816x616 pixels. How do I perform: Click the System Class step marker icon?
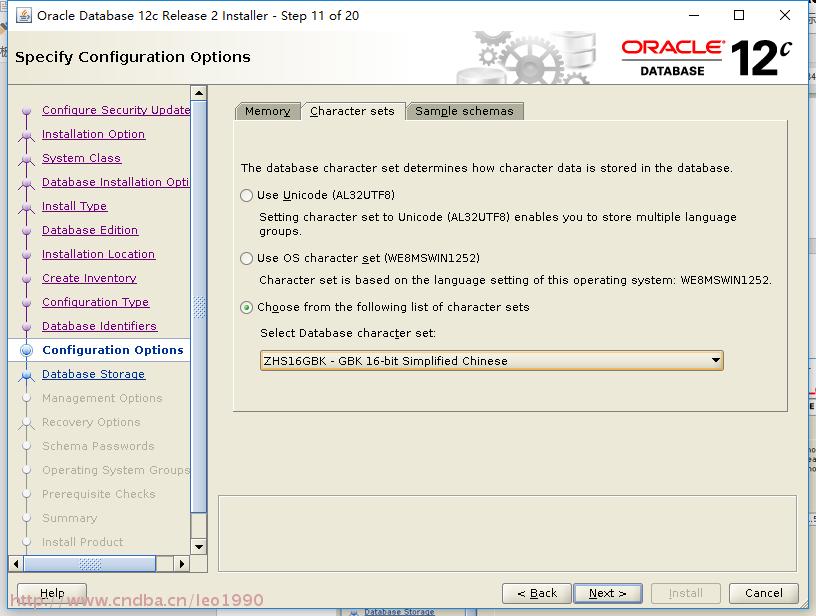tap(26, 159)
